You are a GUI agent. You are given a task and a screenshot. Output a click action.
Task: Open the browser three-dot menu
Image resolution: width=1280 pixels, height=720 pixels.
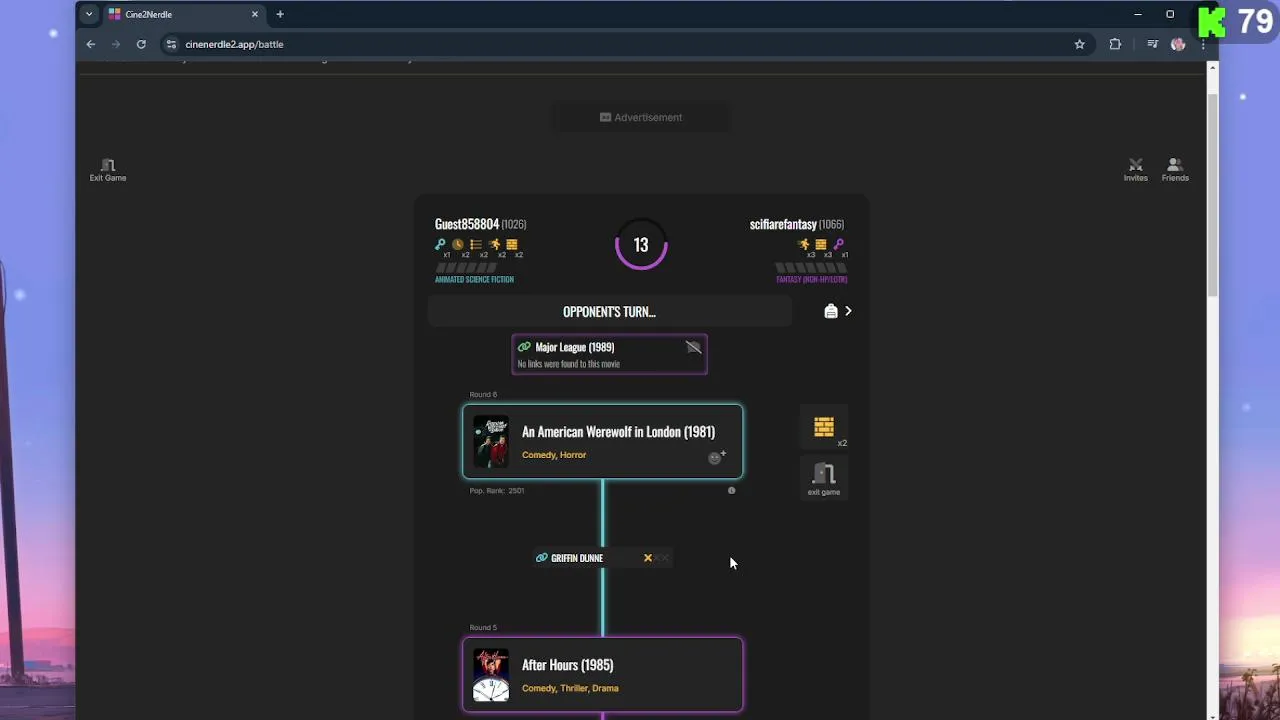(x=1202, y=44)
